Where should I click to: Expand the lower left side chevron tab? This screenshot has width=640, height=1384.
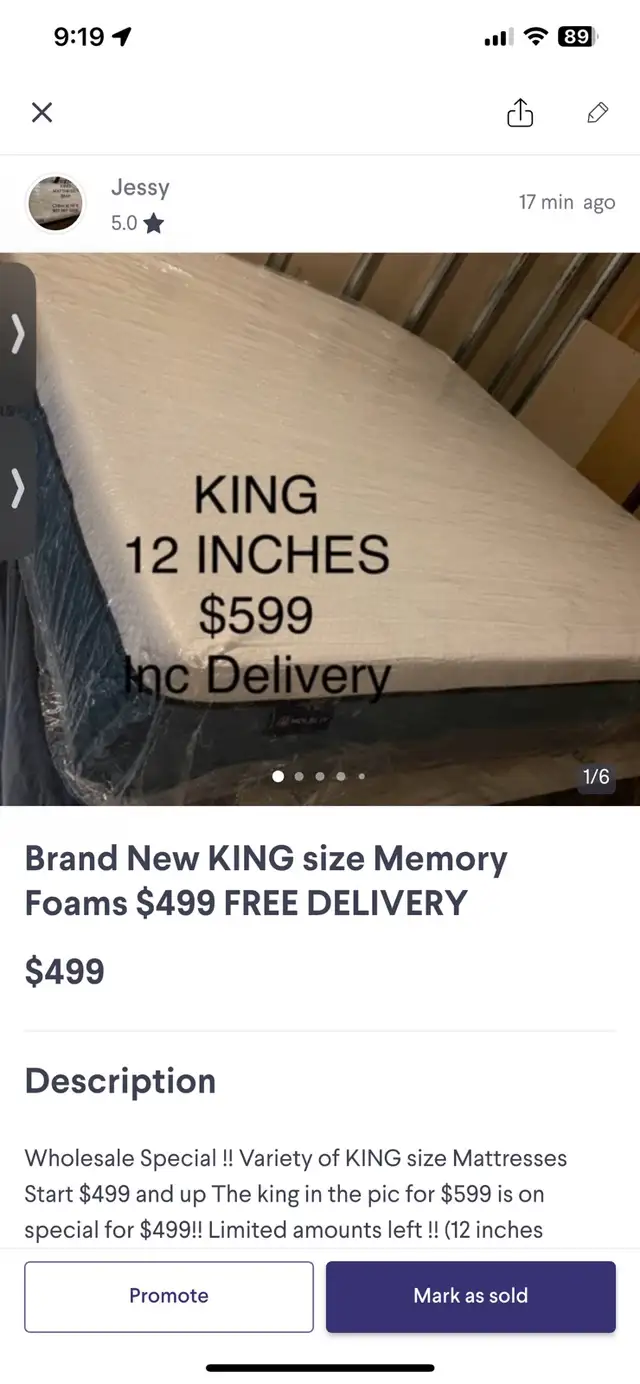(17, 489)
